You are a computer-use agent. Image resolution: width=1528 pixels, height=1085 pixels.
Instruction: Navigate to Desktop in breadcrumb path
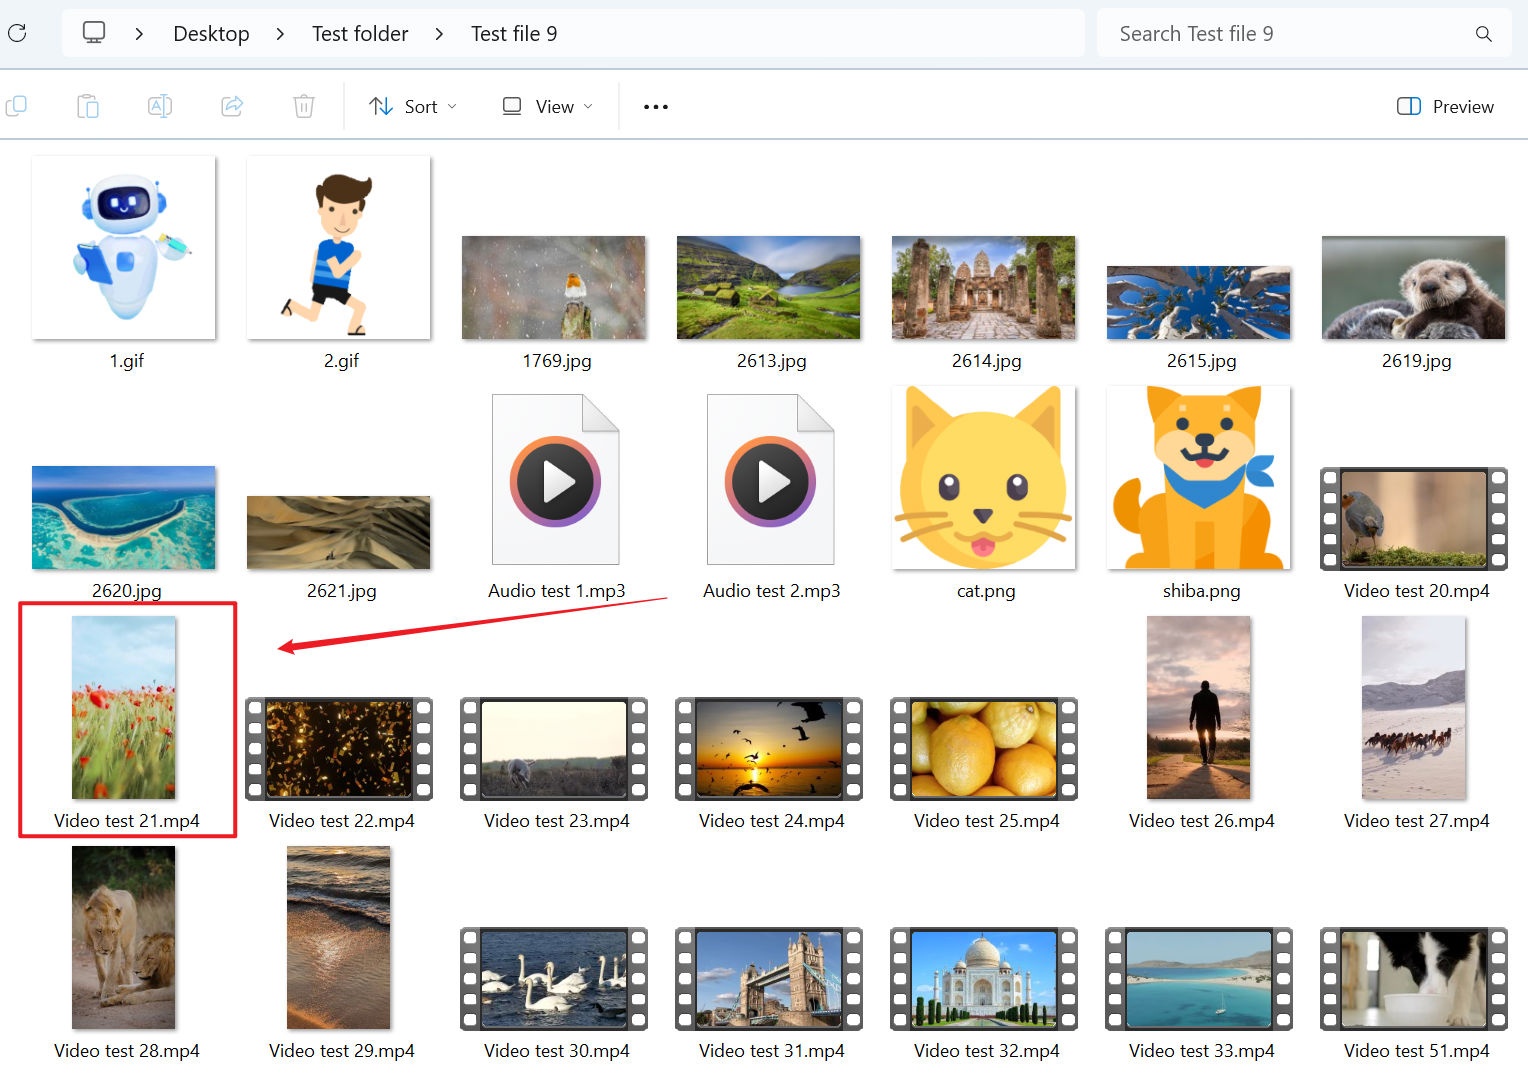pyautogui.click(x=211, y=34)
